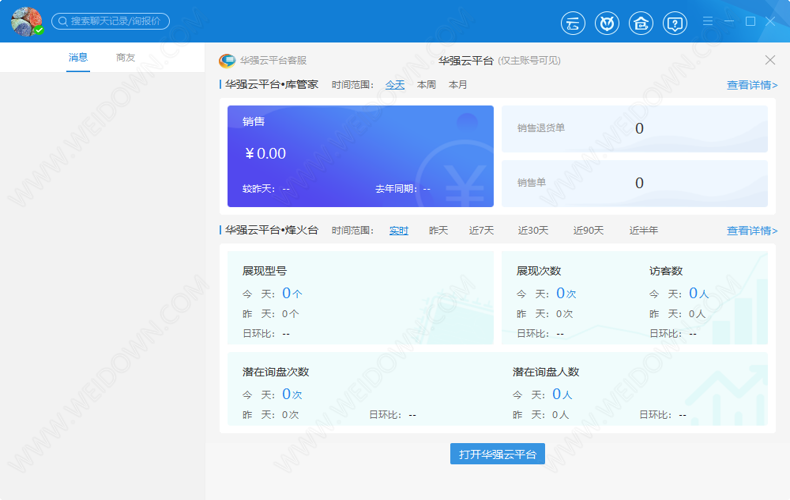Close the 华强云平台 panel with X
The height and width of the screenshot is (500, 790).
[769, 61]
